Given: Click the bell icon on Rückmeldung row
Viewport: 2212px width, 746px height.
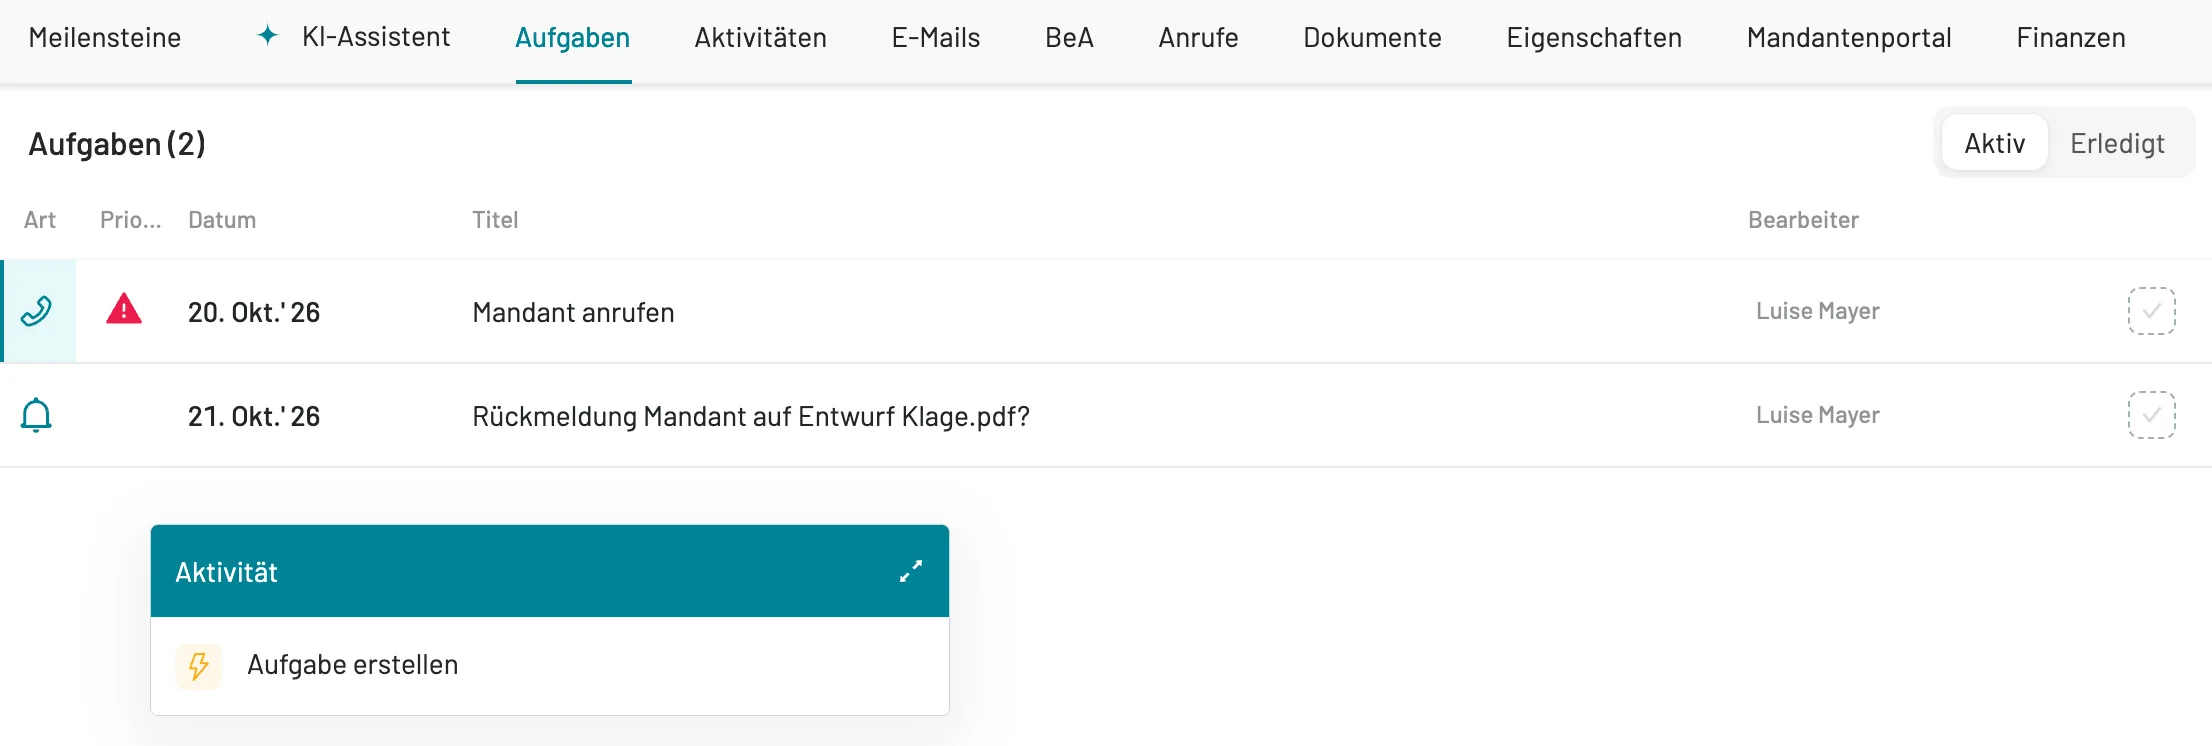Looking at the screenshot, I should [36, 415].
